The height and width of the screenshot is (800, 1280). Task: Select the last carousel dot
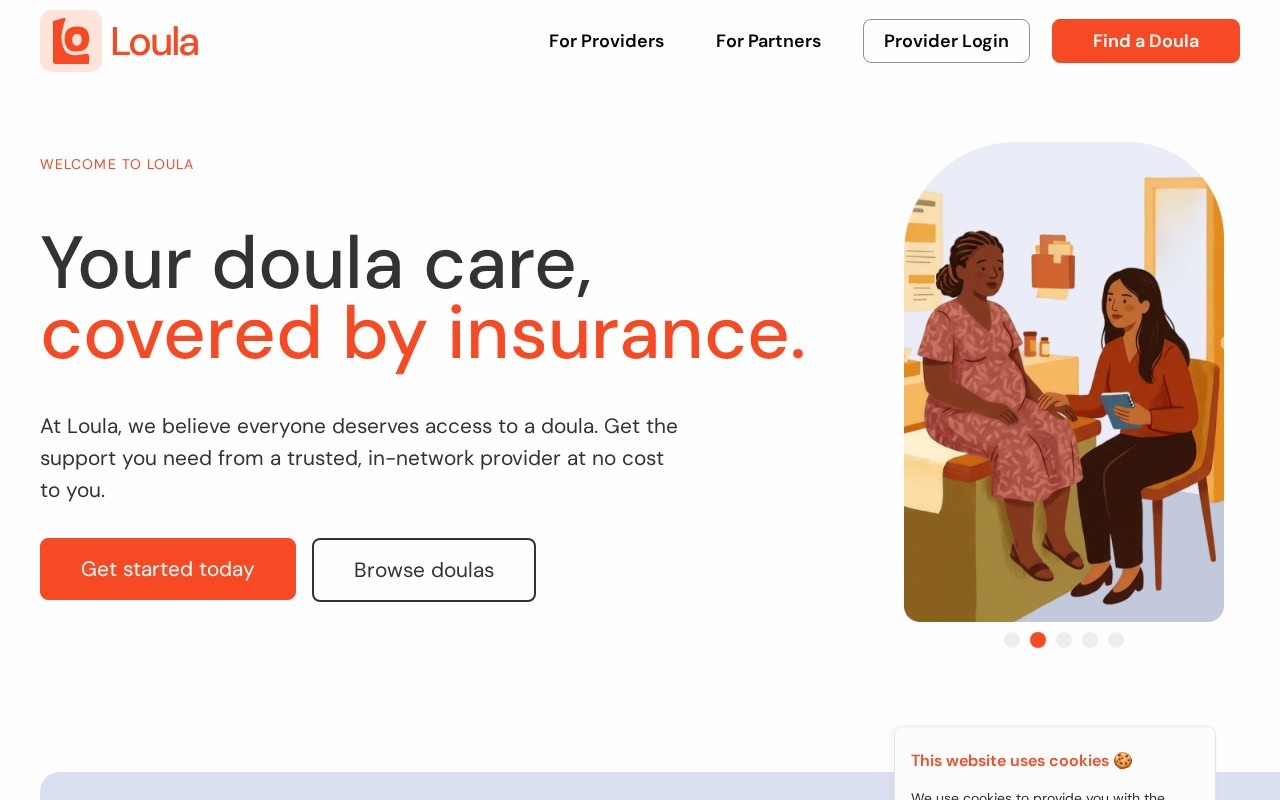(x=1116, y=640)
